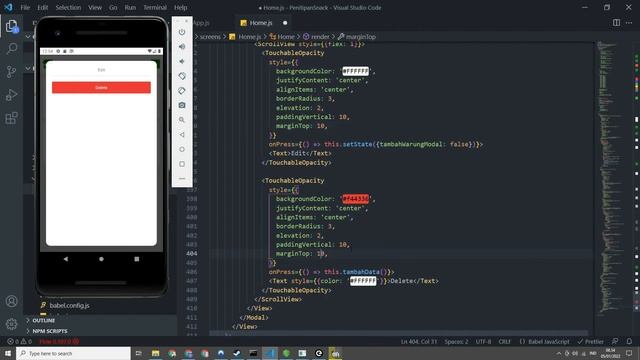The width and height of the screenshot is (640, 360).
Task: Open the screens breadcrumb dropdown
Action: pyautogui.click(x=210, y=37)
